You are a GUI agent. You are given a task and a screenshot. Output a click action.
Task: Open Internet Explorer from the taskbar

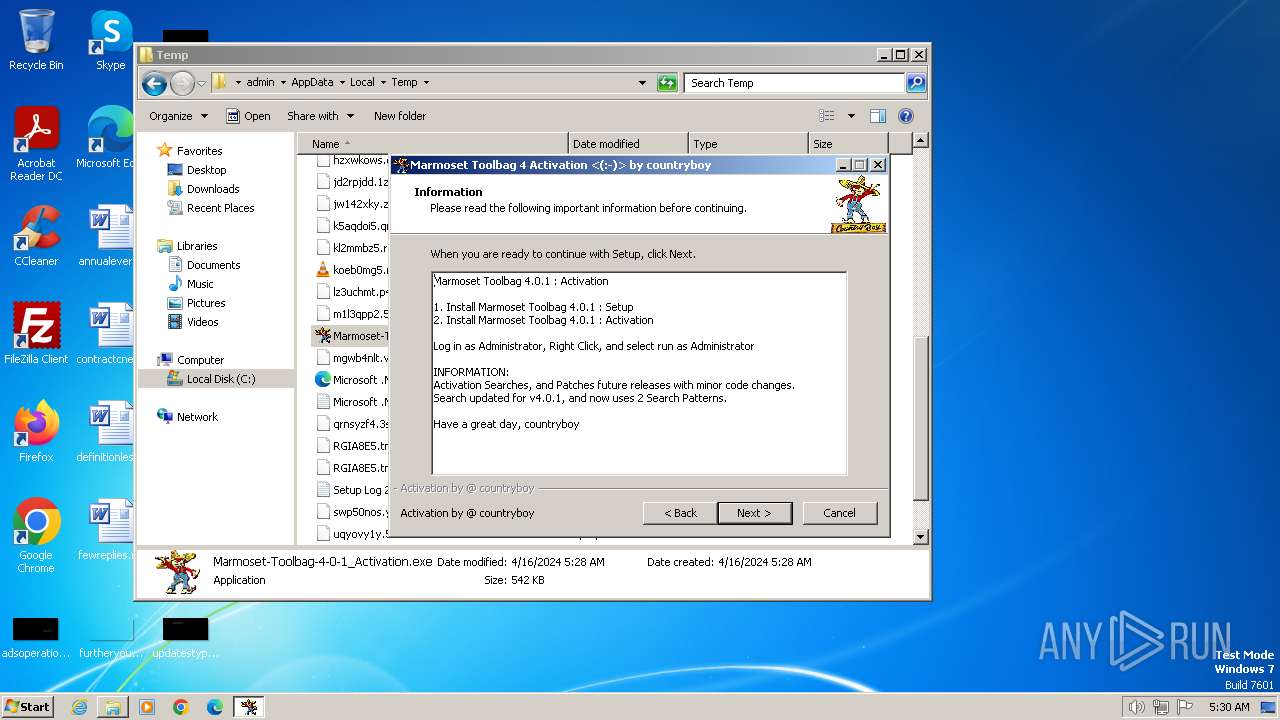[79, 707]
